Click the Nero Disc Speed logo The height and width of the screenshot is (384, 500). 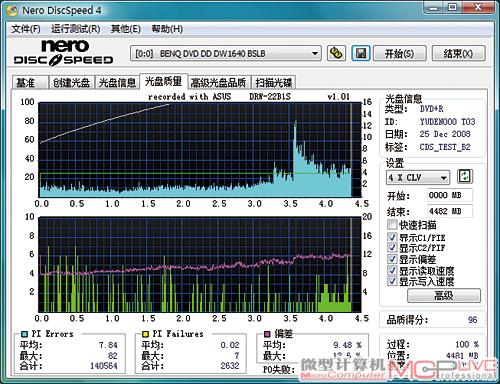pos(63,52)
